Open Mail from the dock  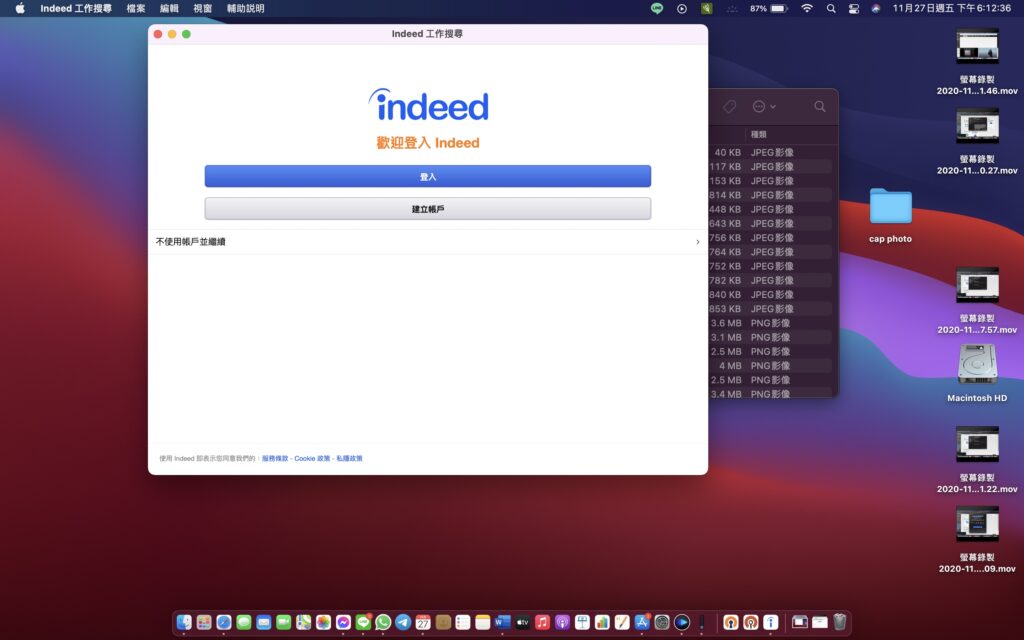click(264, 622)
